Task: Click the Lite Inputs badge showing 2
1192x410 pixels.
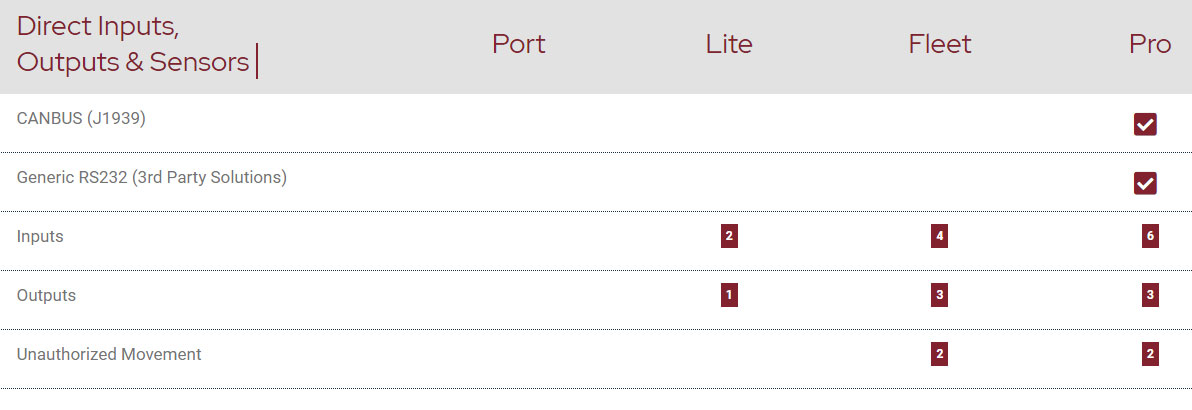Action: point(729,237)
